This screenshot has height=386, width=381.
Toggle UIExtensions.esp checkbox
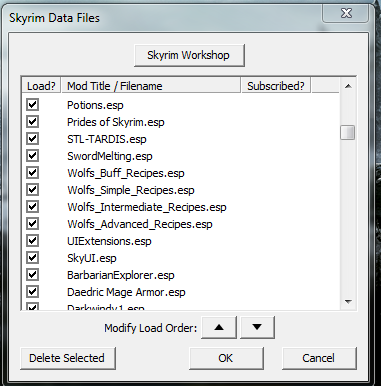click(32, 241)
